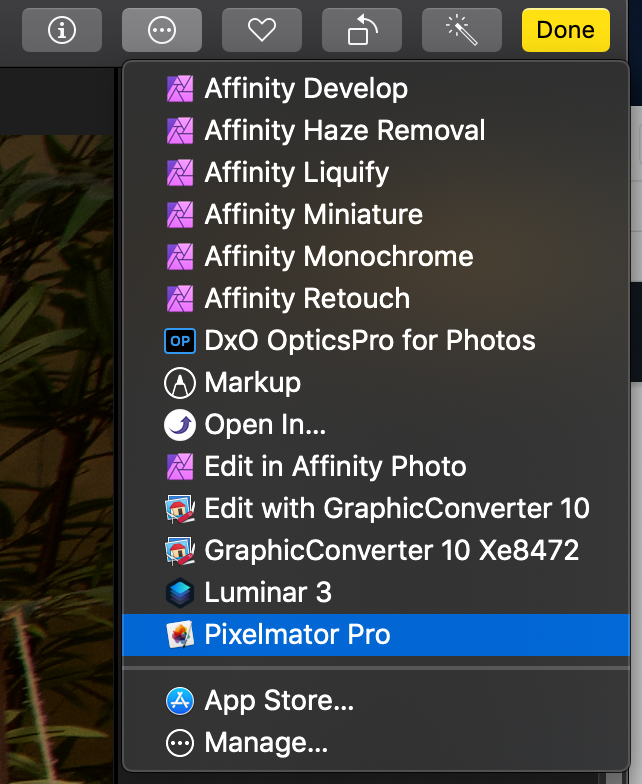Open the Markup tool

252,383
